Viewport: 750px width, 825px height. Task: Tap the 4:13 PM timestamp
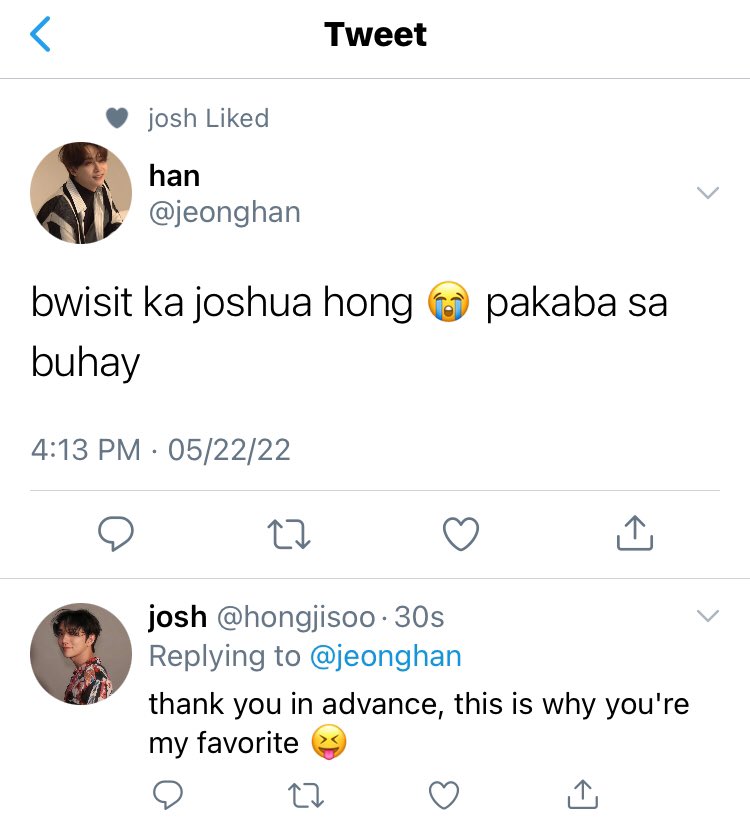(86, 450)
